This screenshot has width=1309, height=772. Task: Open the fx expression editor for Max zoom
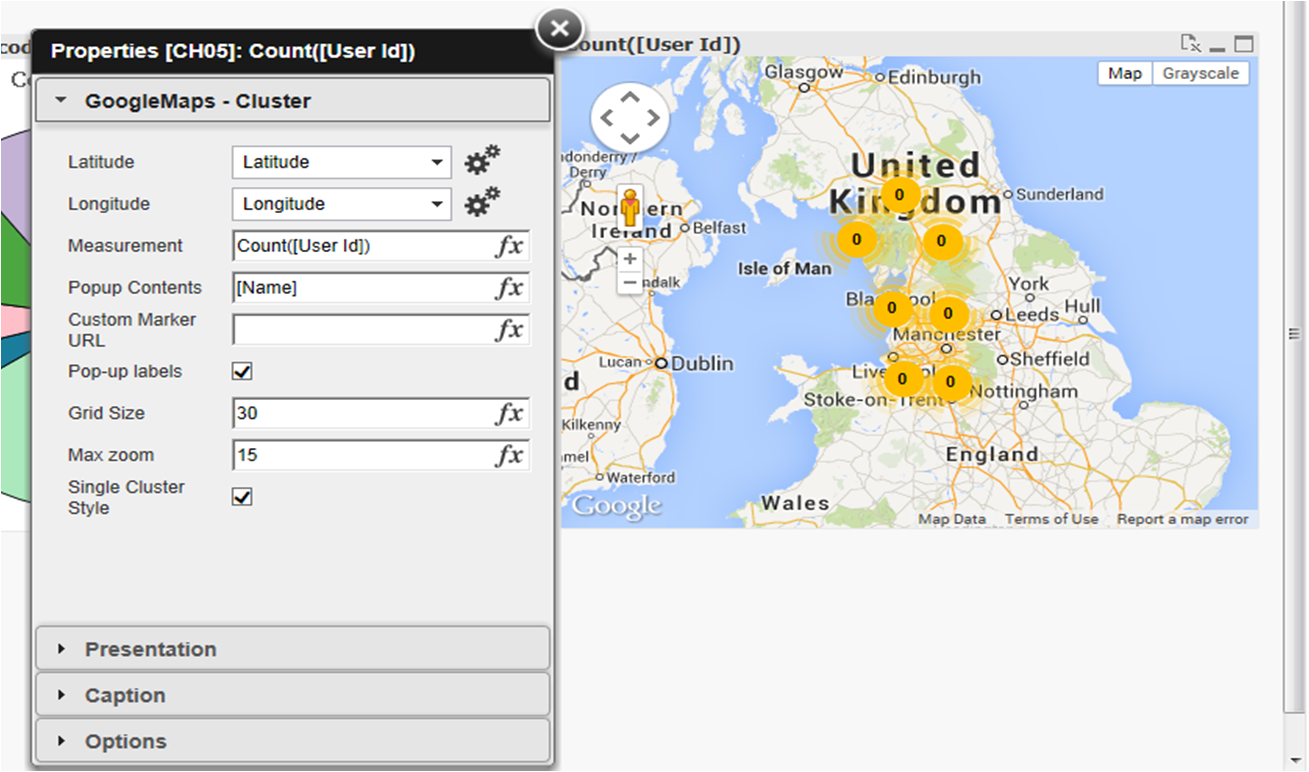509,455
